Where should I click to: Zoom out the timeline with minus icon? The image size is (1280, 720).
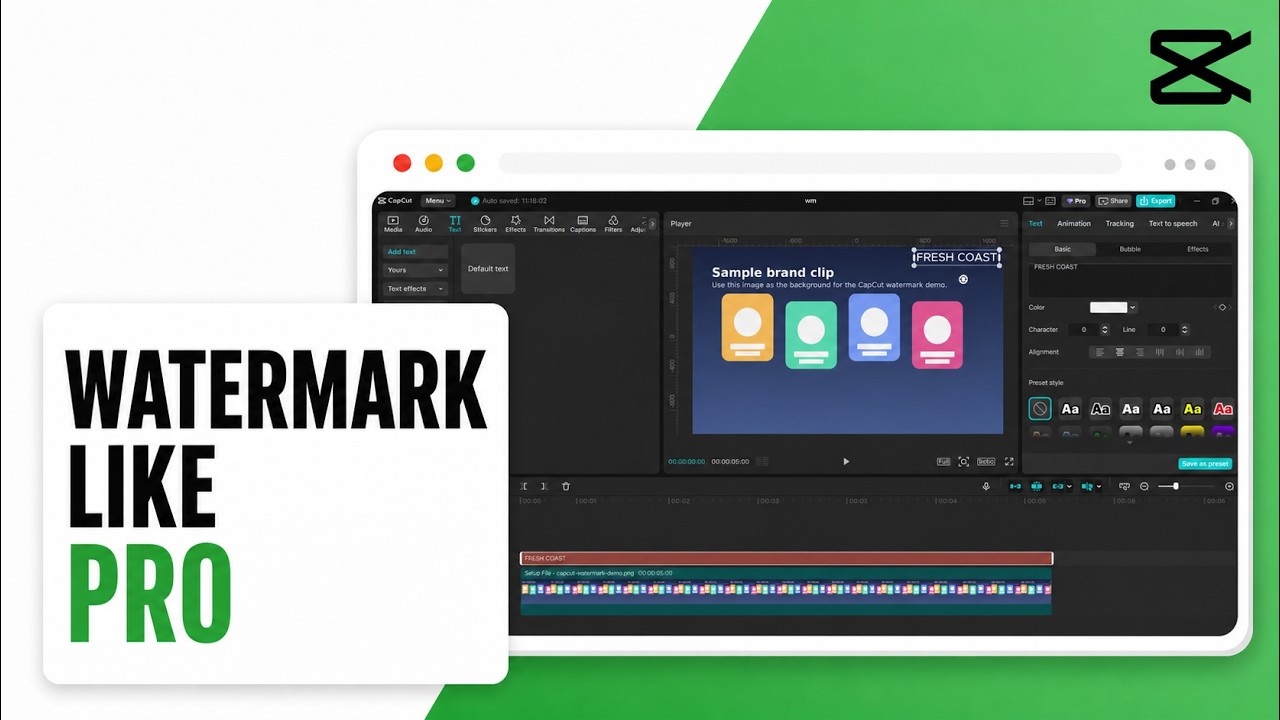coord(1144,486)
